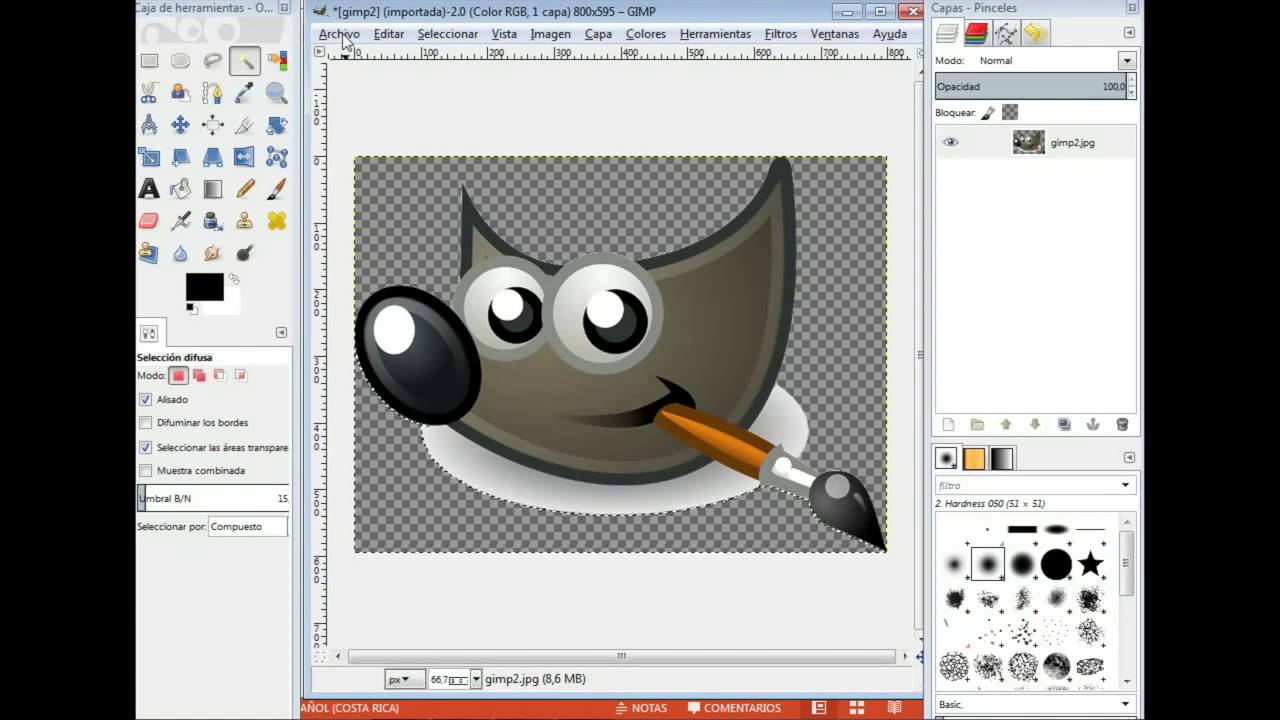Select the Pencil tool
The height and width of the screenshot is (720, 1280).
click(244, 189)
